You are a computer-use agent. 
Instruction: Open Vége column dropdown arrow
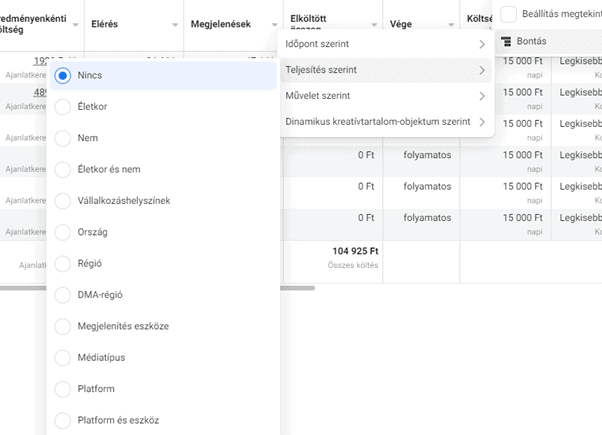coord(451,25)
